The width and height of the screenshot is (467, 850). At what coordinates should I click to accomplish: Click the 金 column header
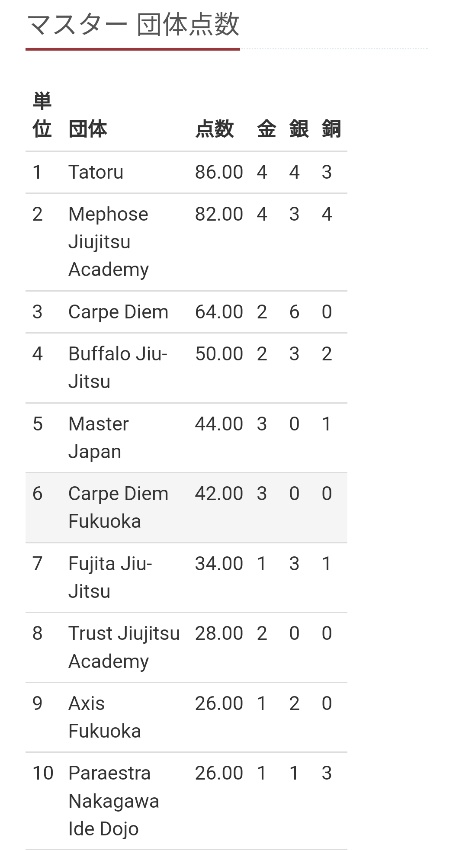point(266,130)
